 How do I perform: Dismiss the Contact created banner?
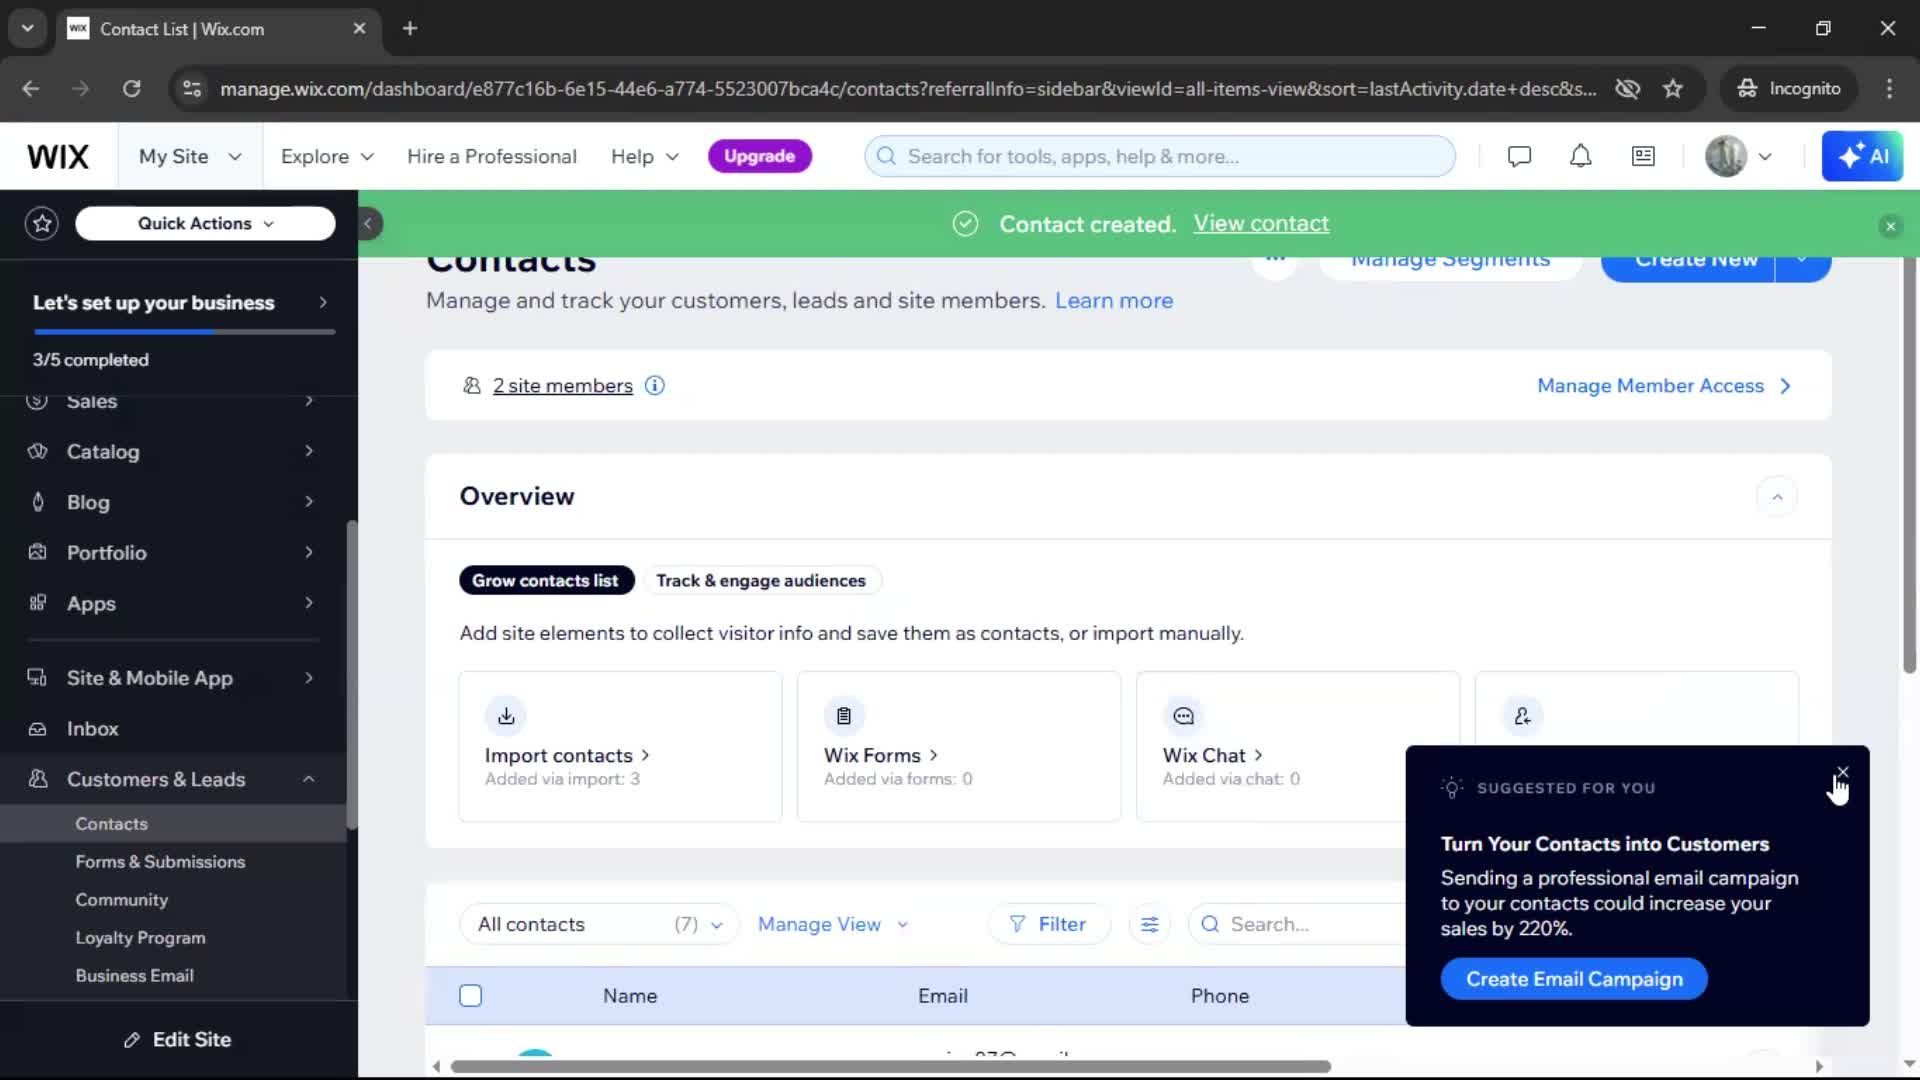(1890, 226)
